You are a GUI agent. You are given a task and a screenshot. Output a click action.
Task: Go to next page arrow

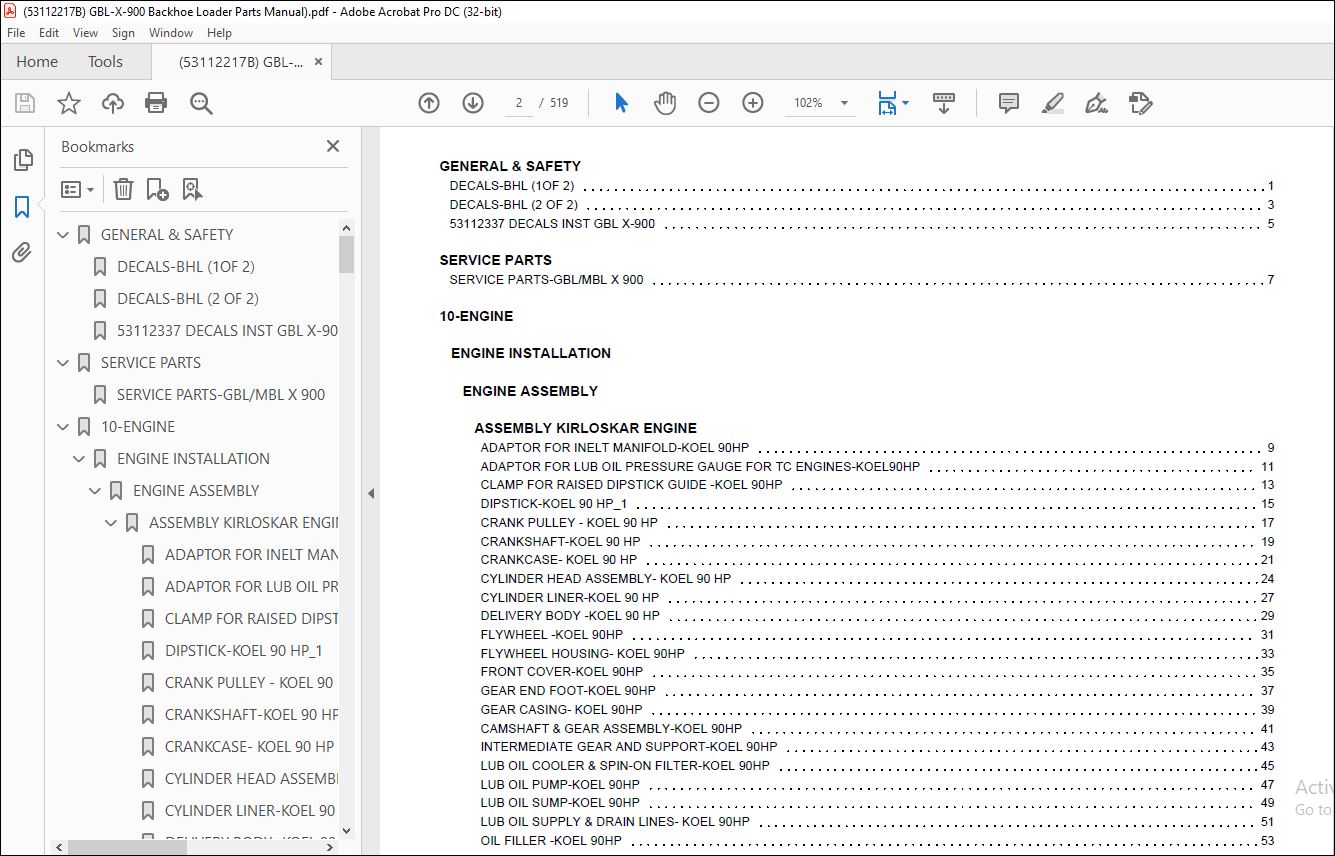click(473, 103)
